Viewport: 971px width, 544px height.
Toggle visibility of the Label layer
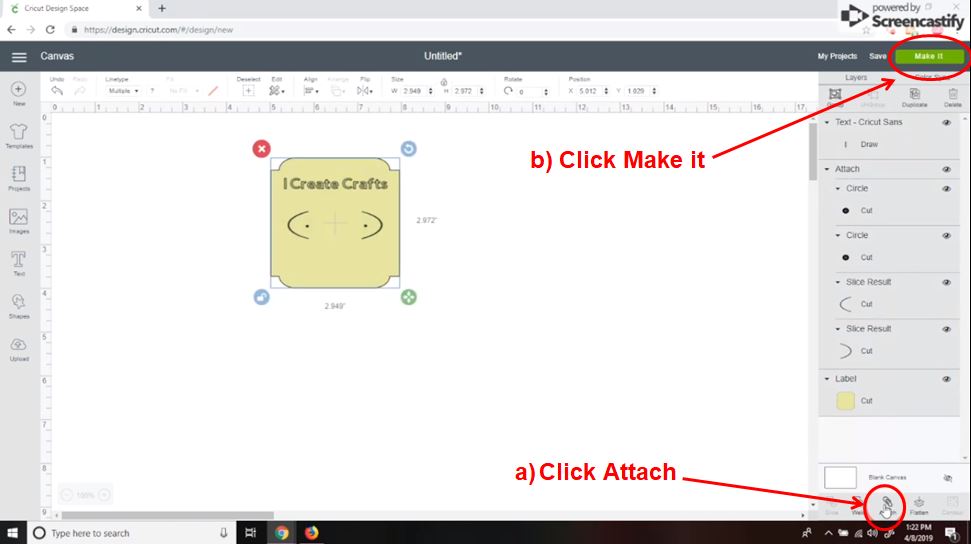pyautogui.click(x=946, y=379)
